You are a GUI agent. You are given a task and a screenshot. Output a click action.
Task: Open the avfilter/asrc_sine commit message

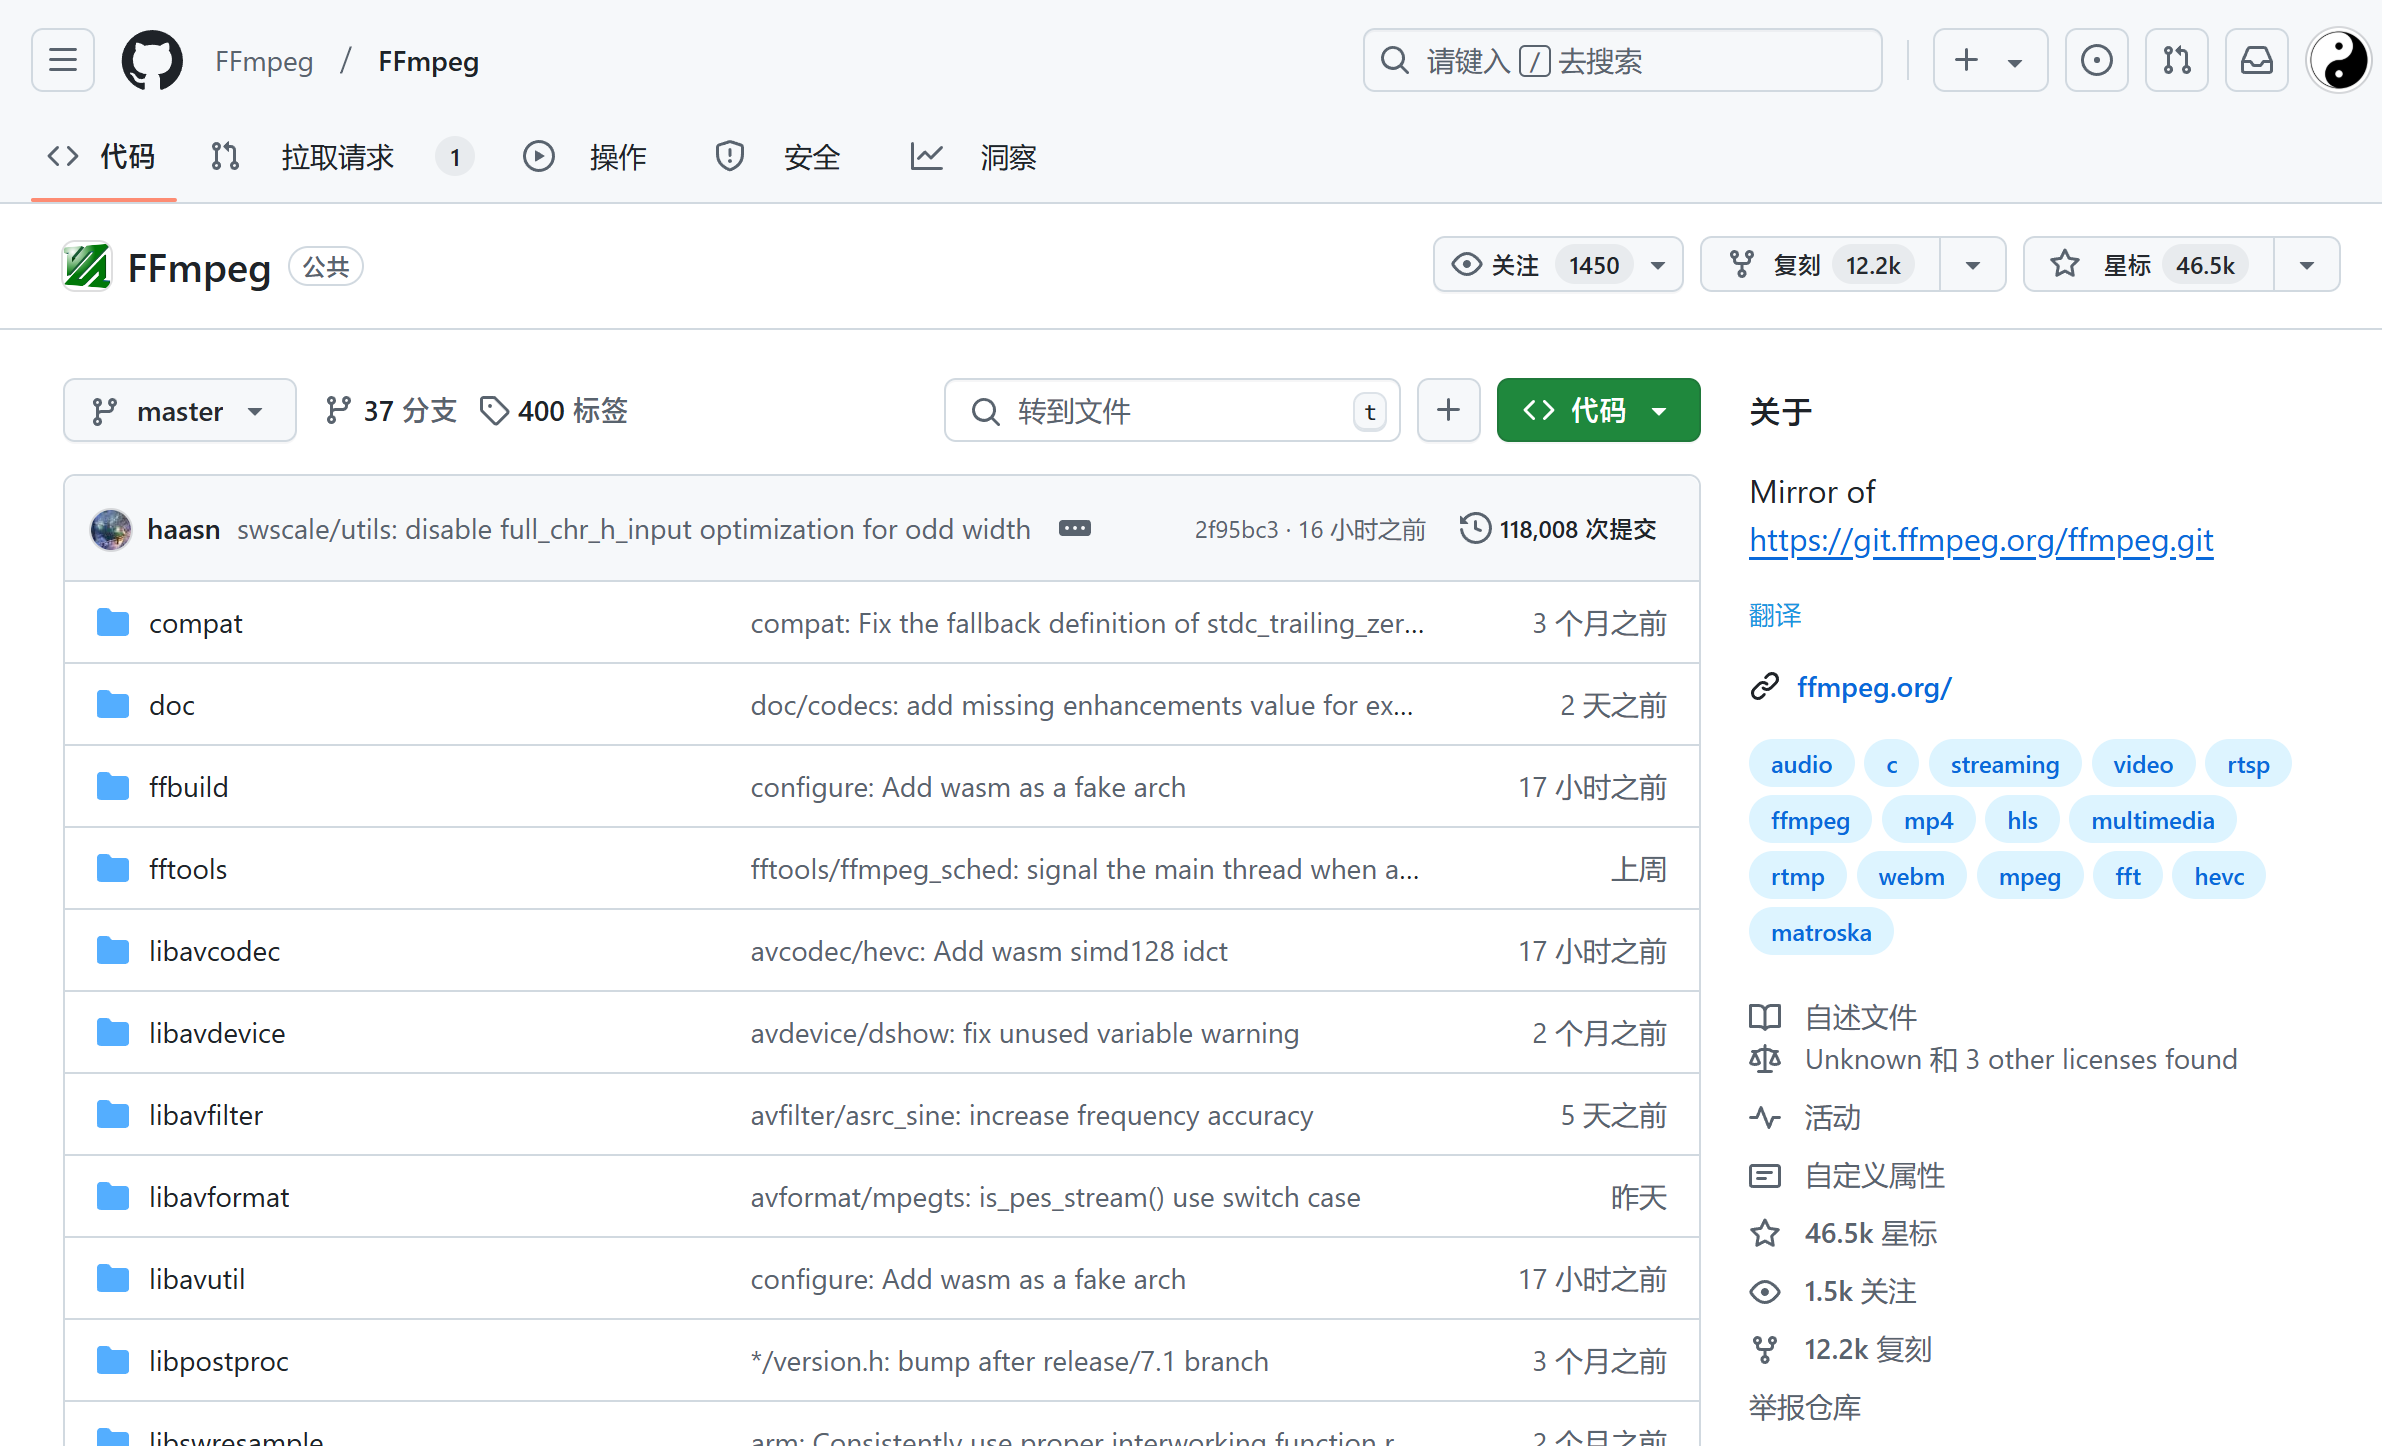(x=1032, y=1115)
